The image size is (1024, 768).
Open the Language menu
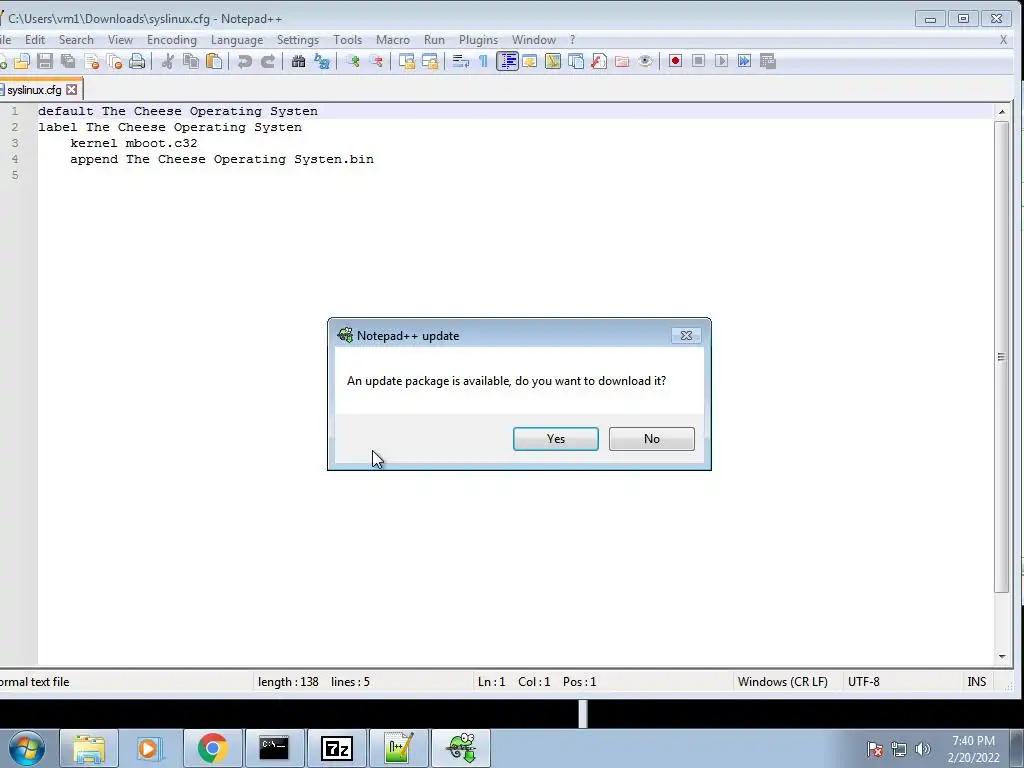(237, 40)
